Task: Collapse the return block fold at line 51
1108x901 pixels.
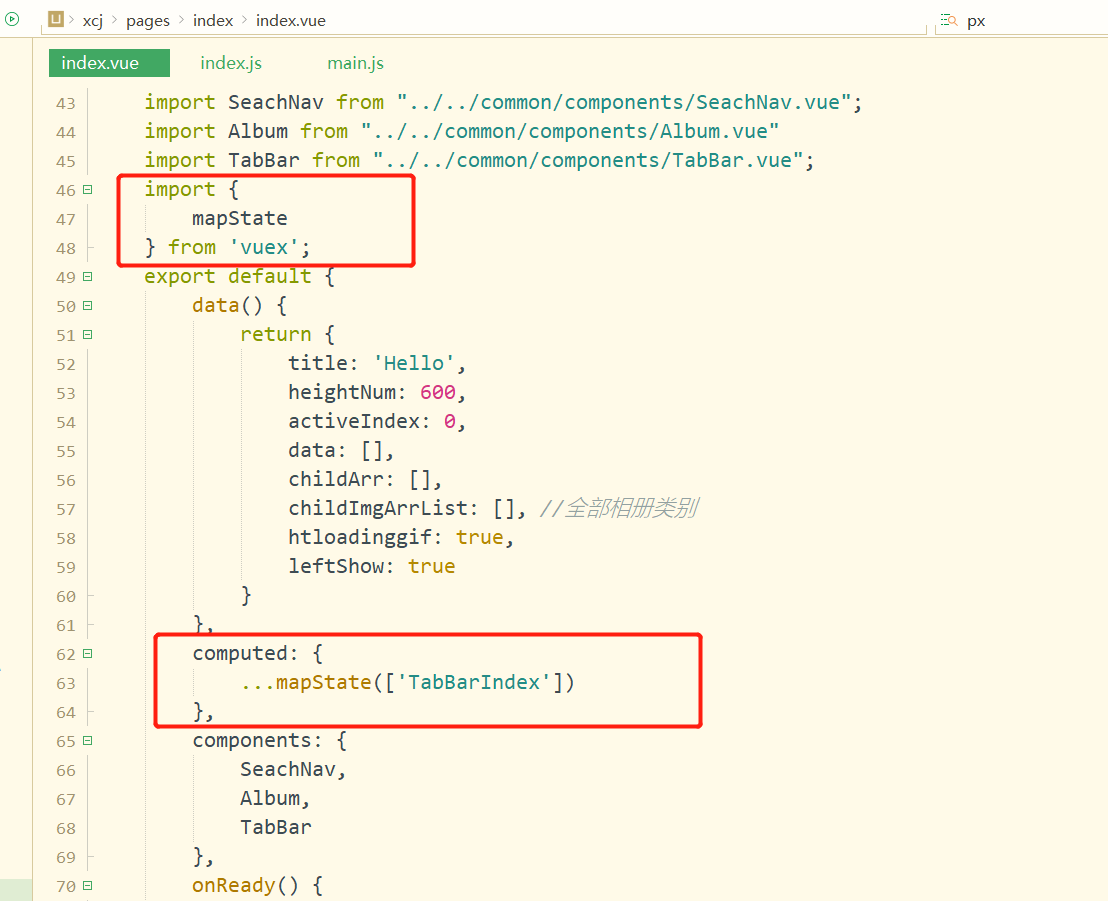Action: pos(88,334)
